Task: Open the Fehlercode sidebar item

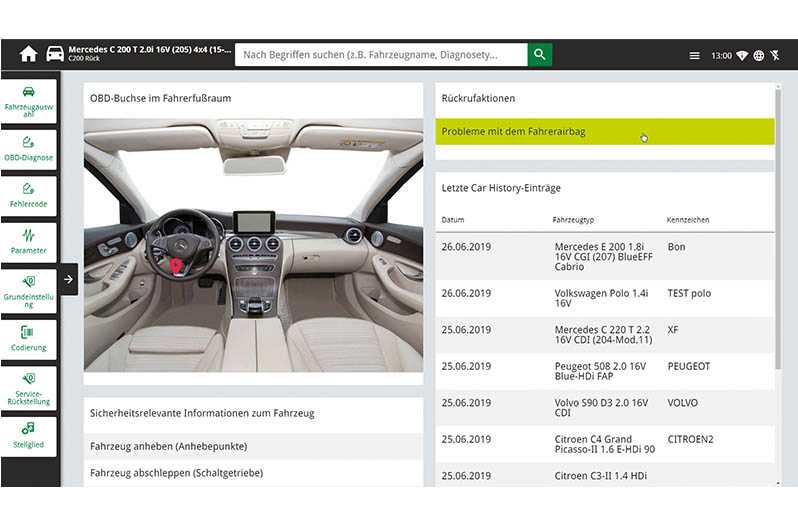Action: [x=29, y=194]
